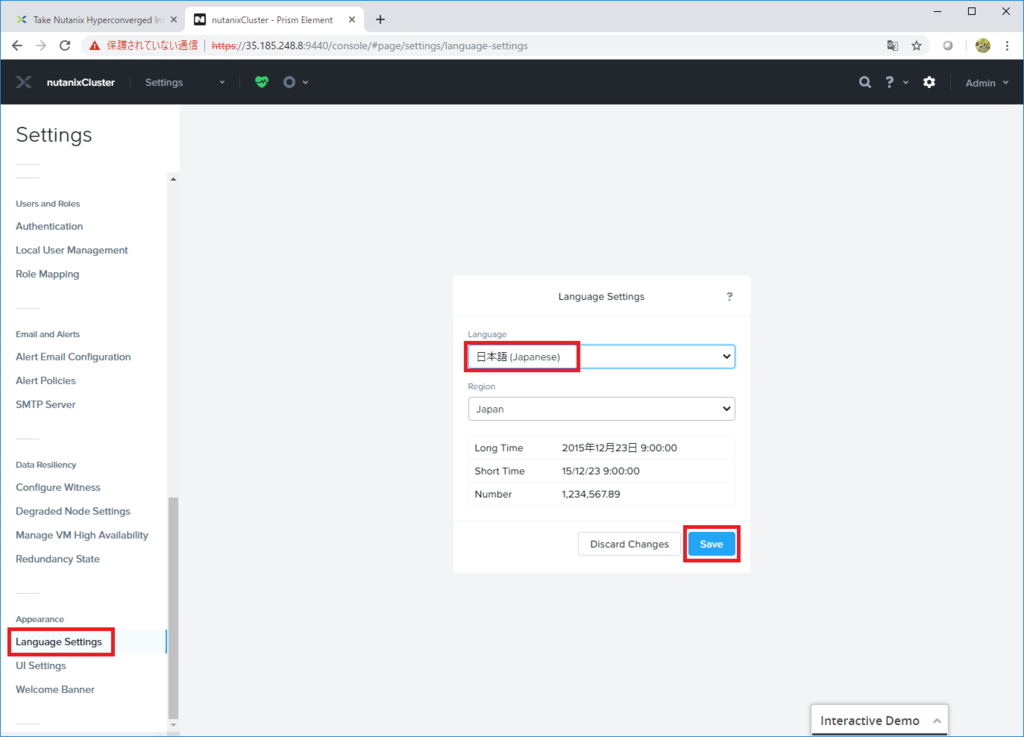Click the sidebar scrollbar thumb
The width and height of the screenshot is (1024, 737).
pos(173,607)
